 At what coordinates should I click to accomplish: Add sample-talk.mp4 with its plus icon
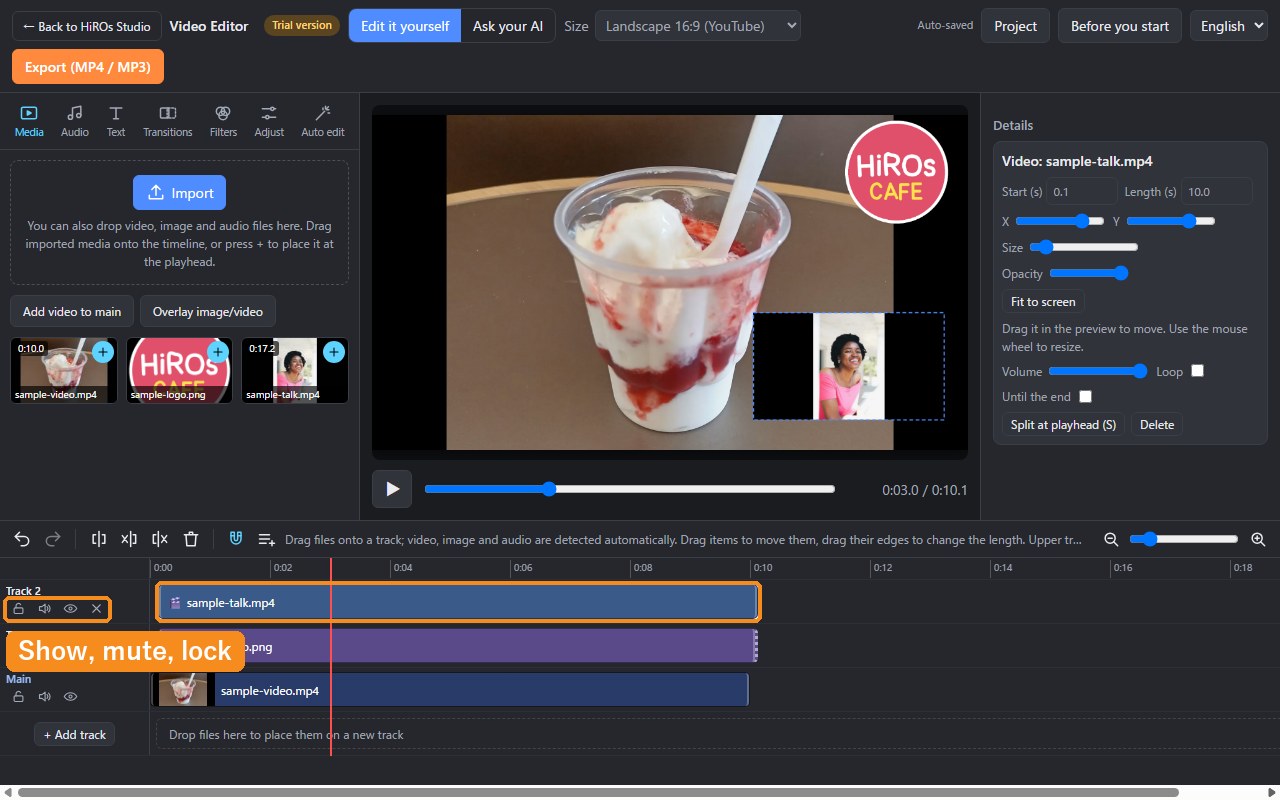(334, 352)
